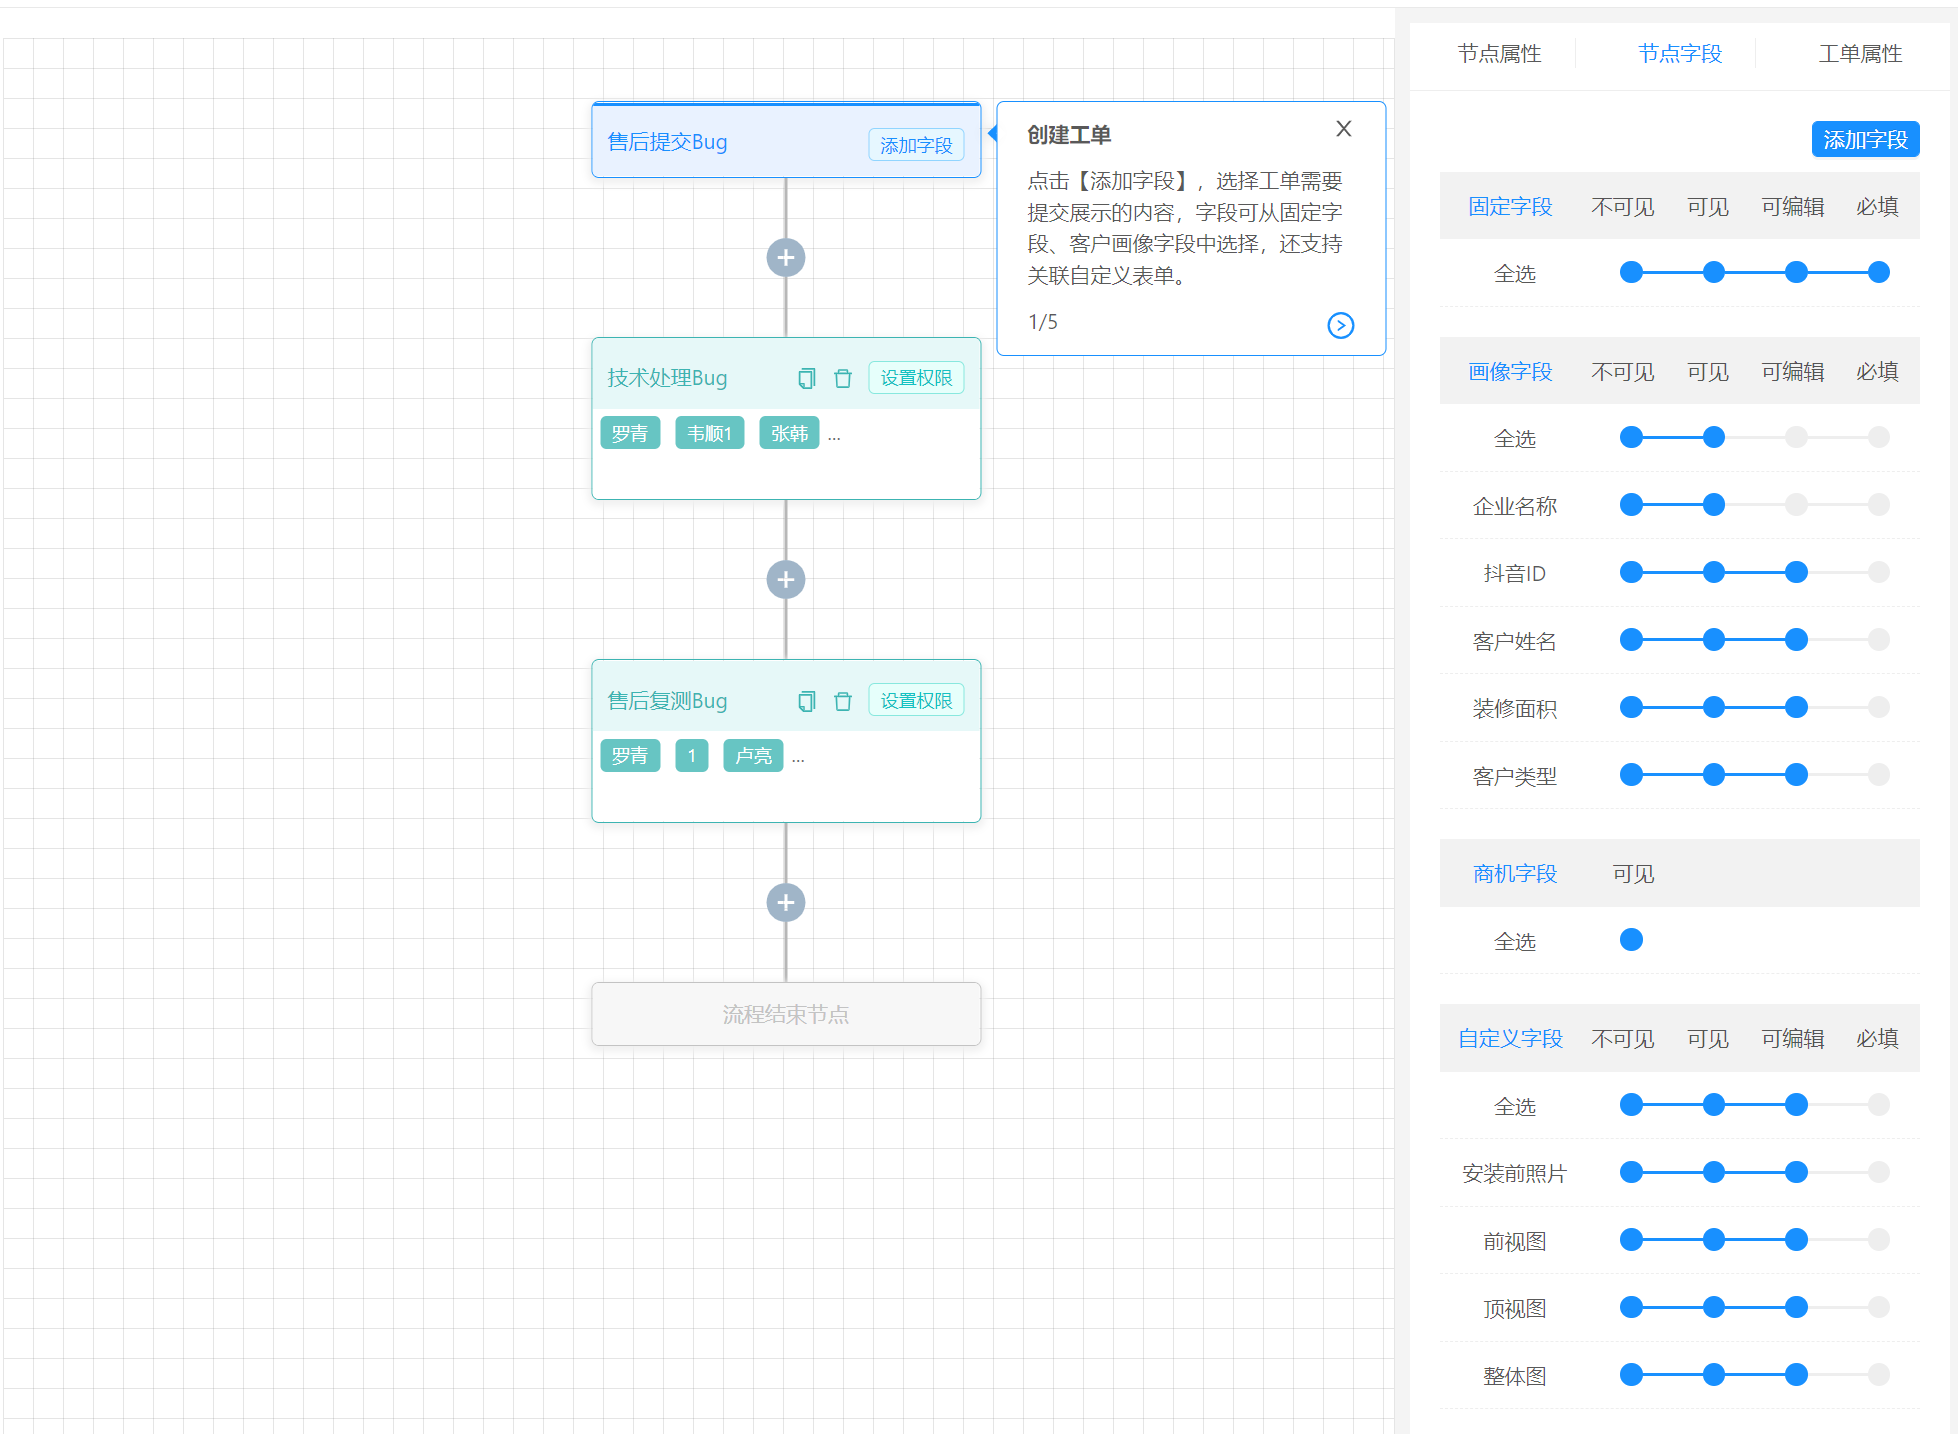Close the 创建工单 guide popup
1958x1434 pixels.
click(x=1343, y=129)
